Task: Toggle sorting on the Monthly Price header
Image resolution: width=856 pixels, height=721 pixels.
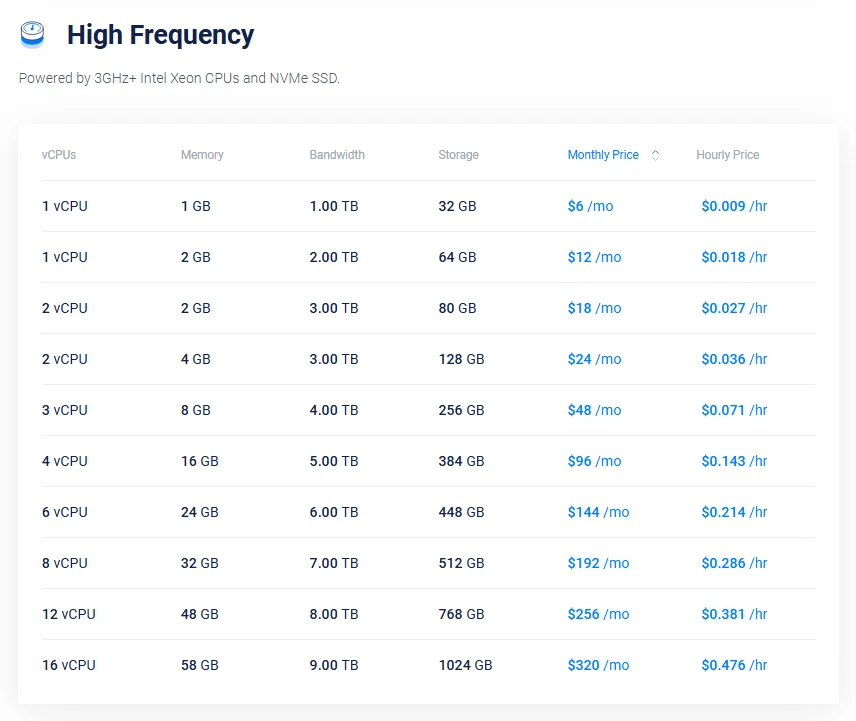Action: pos(603,154)
